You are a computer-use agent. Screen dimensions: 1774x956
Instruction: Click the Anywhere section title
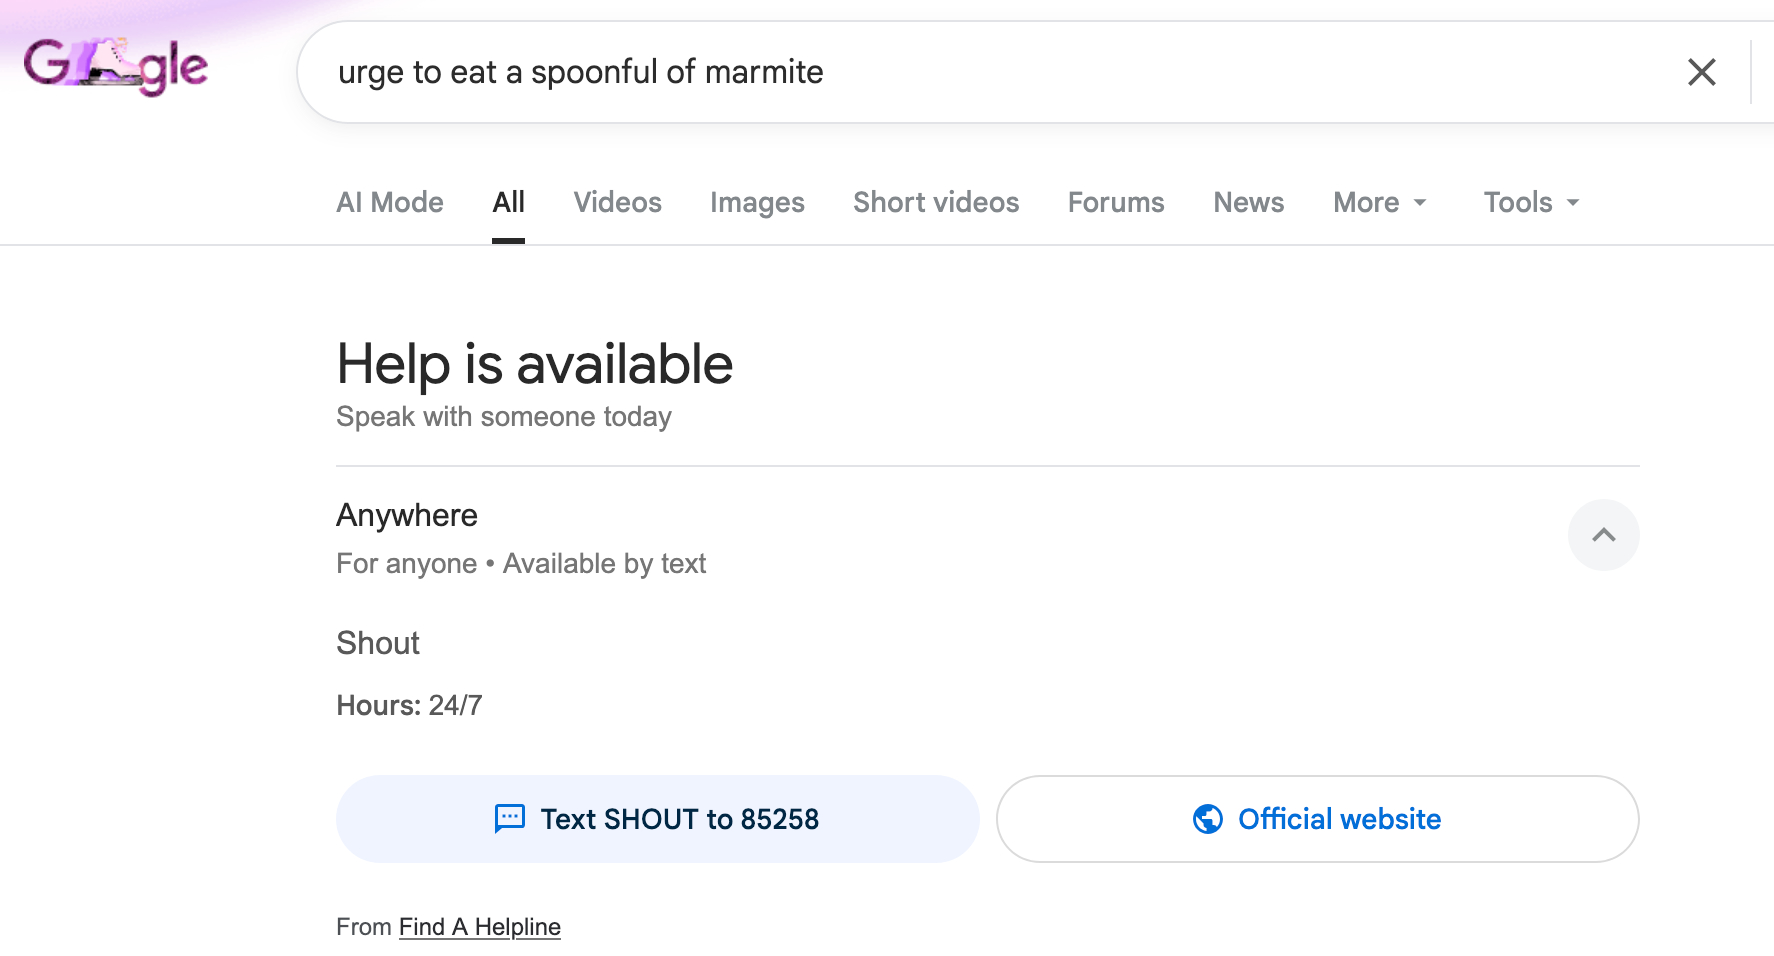click(x=406, y=515)
